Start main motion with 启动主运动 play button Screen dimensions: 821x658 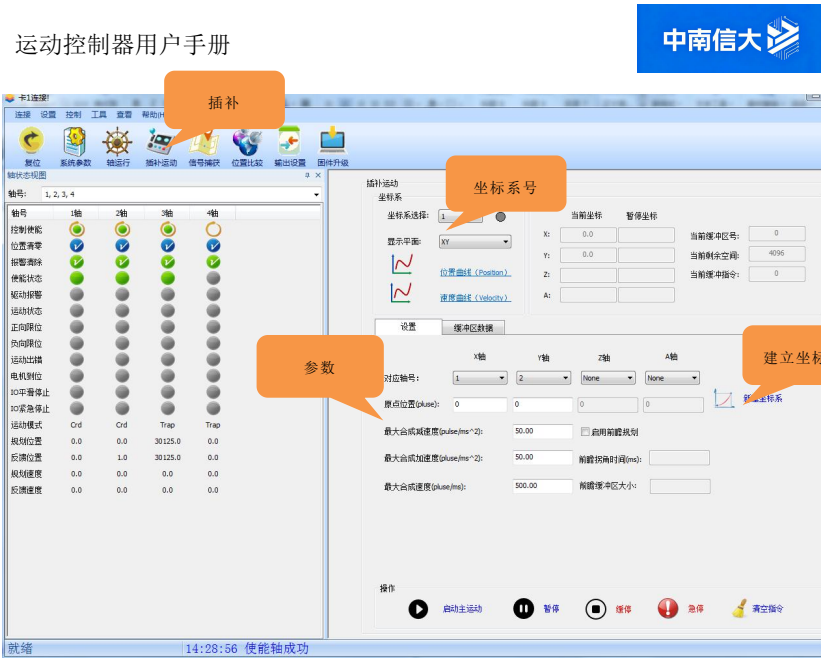click(418, 608)
